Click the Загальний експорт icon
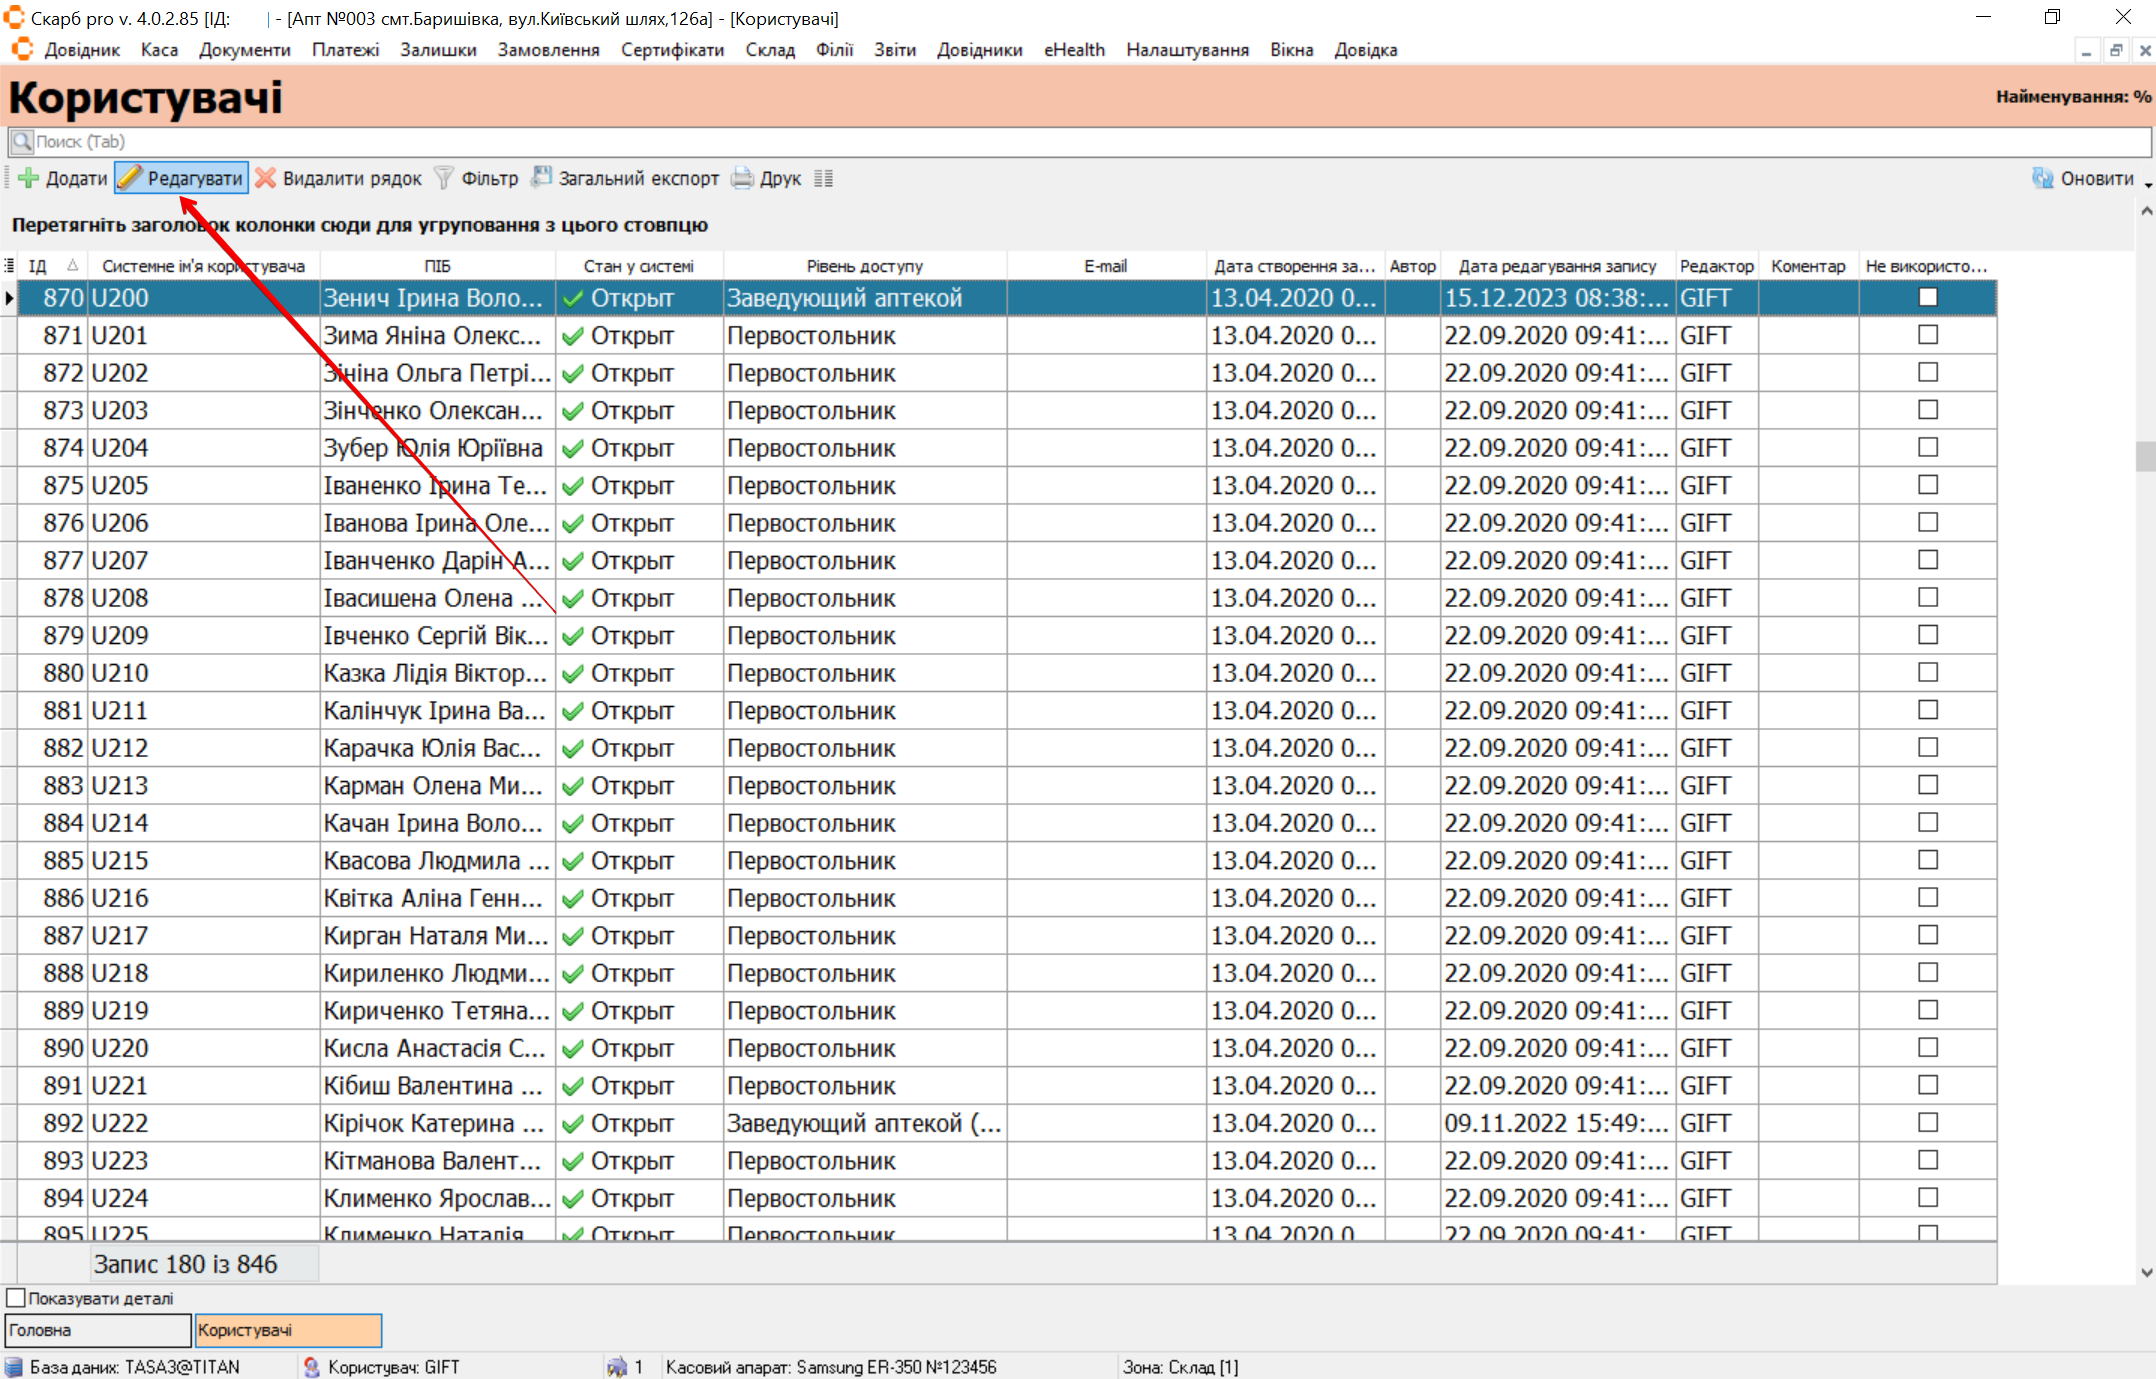 [x=541, y=178]
